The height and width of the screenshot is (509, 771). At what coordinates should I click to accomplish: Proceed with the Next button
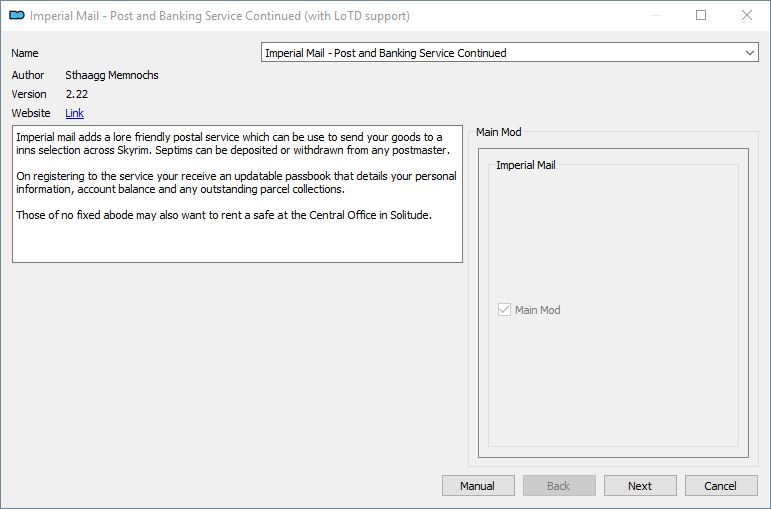coord(640,485)
